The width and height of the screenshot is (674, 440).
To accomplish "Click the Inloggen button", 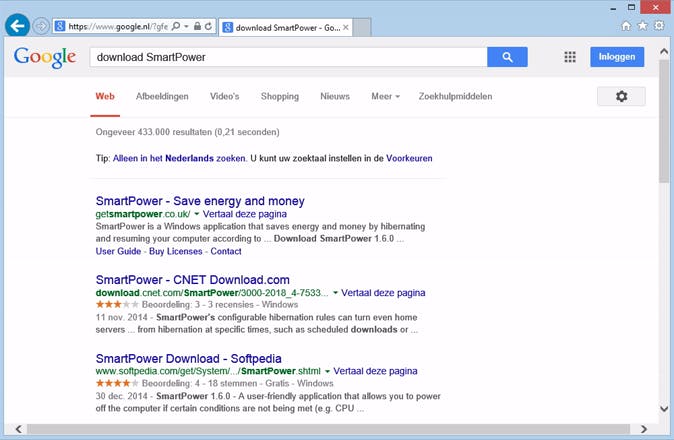I will [617, 57].
